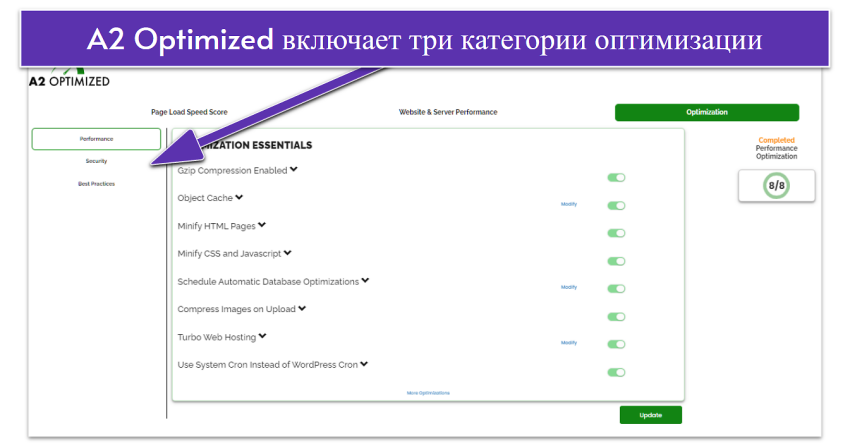Screen dimensions: 850x446
Task: Click Modify link for Object Cache
Action: point(569,204)
